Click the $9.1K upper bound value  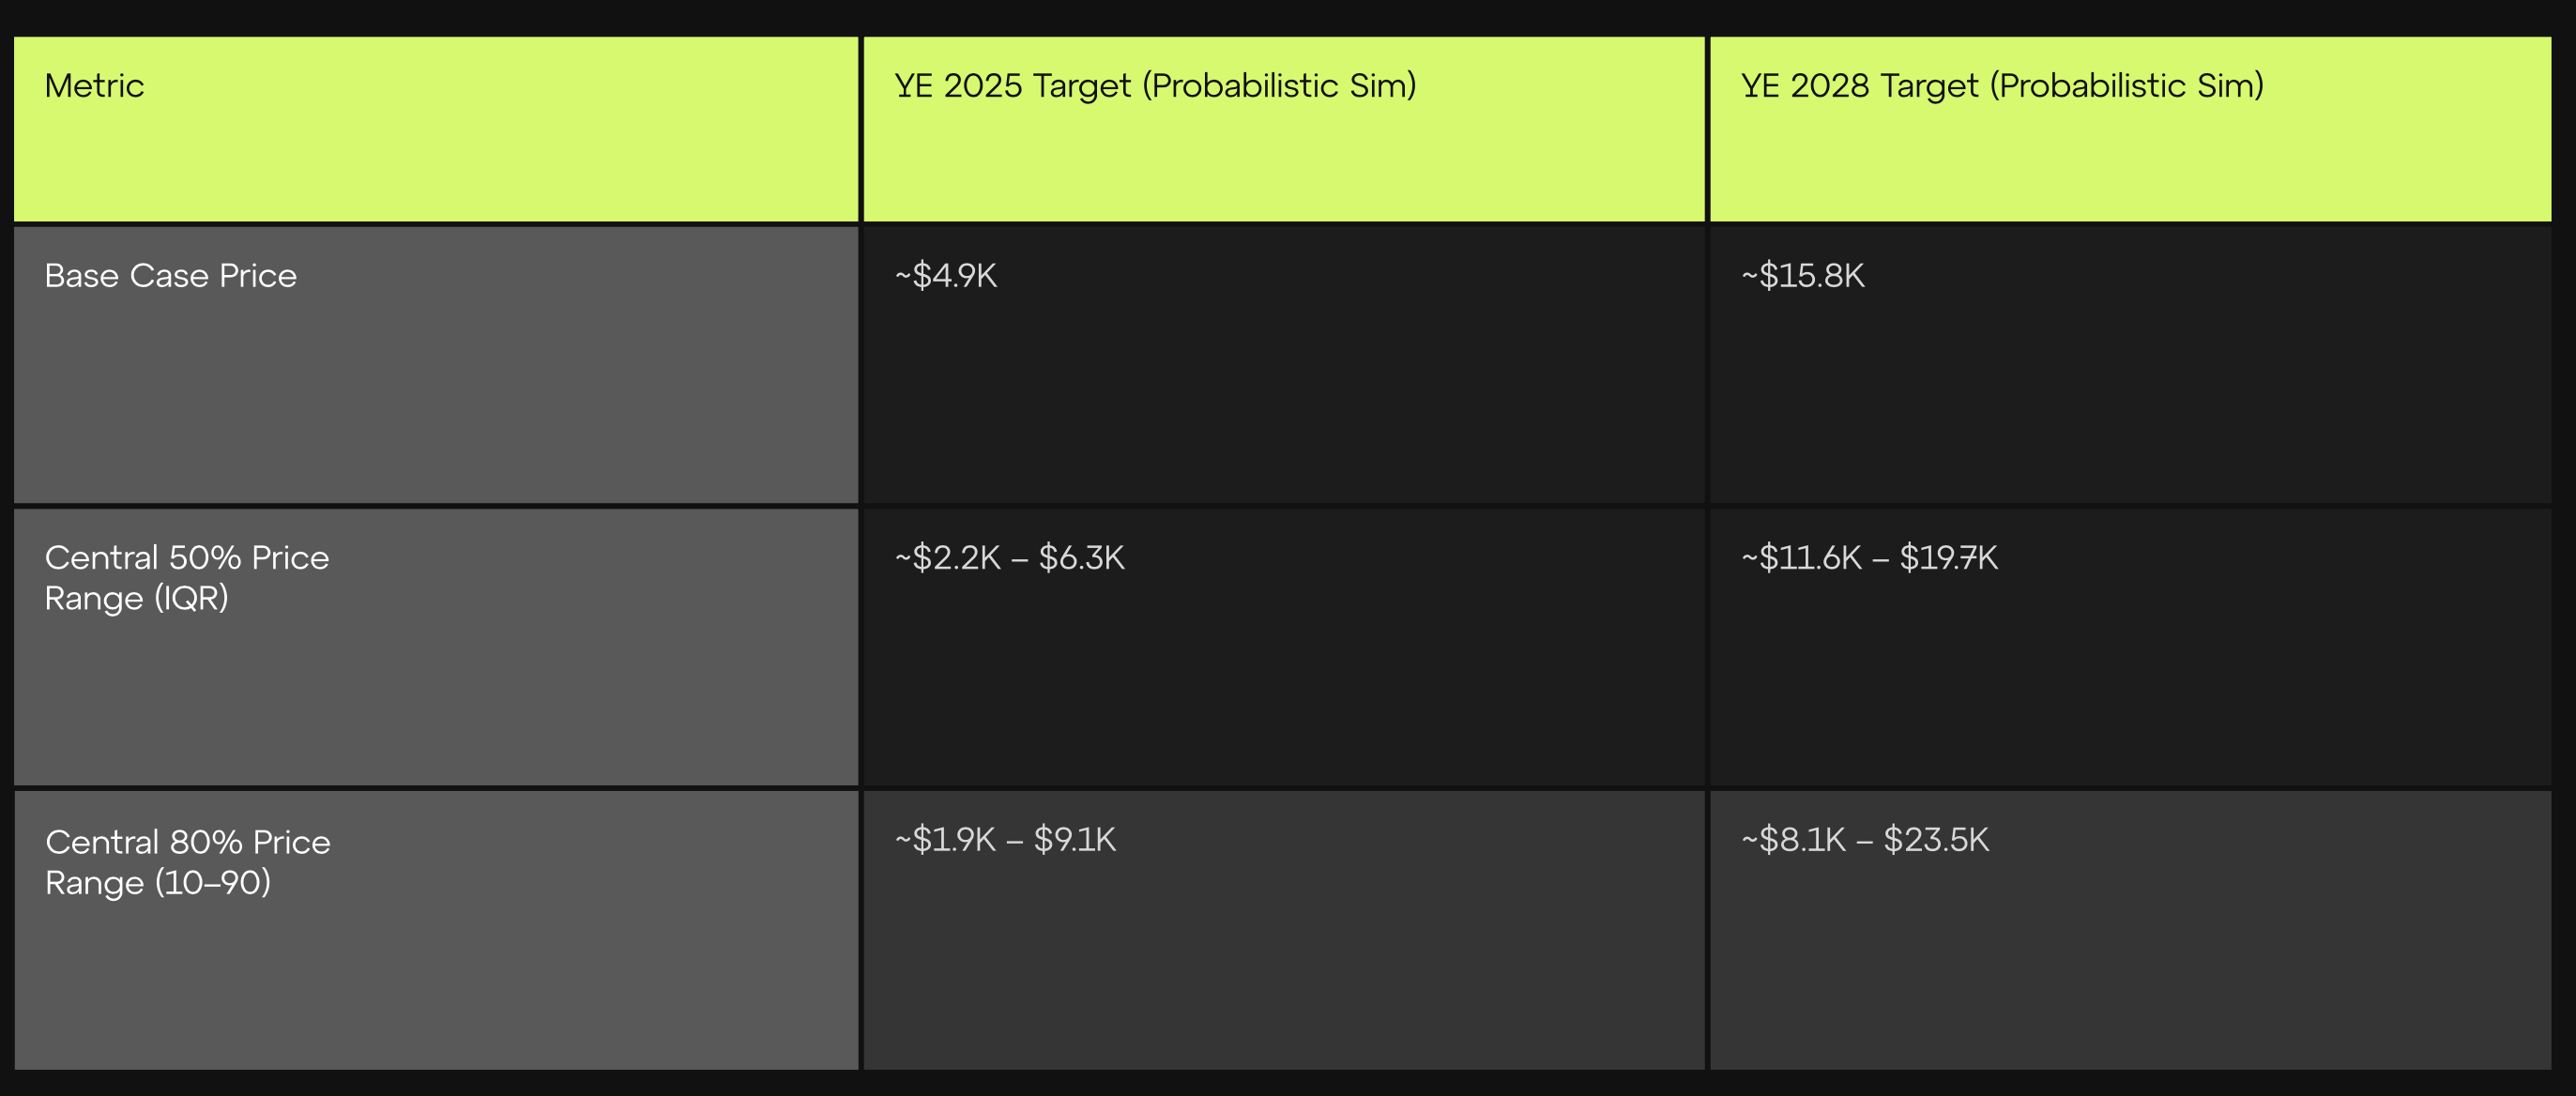click(x=1074, y=840)
